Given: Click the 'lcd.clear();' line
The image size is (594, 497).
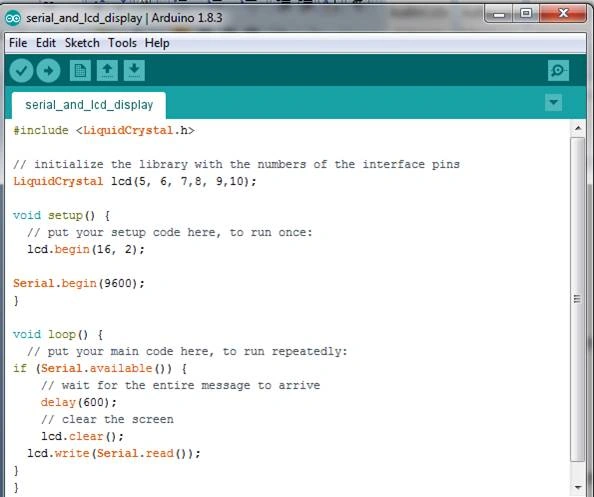Looking at the screenshot, I should [82, 436].
